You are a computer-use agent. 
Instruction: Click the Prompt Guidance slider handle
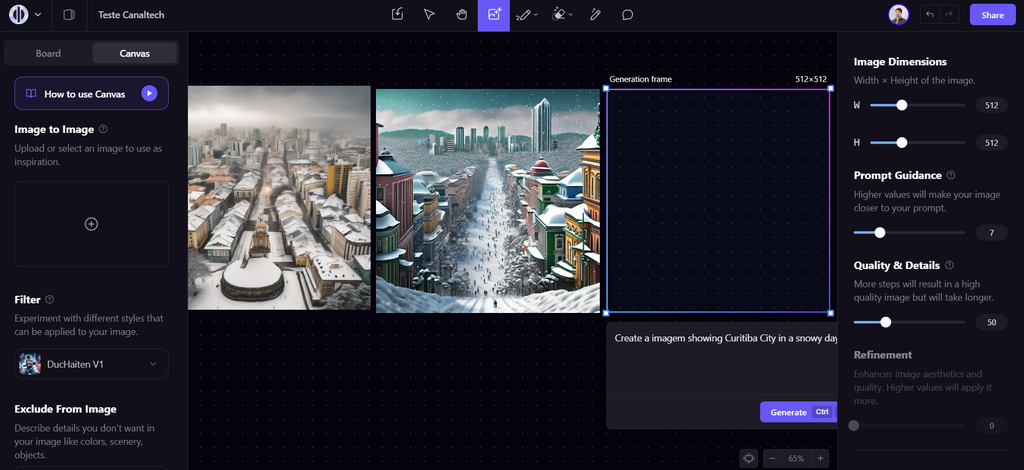880,233
